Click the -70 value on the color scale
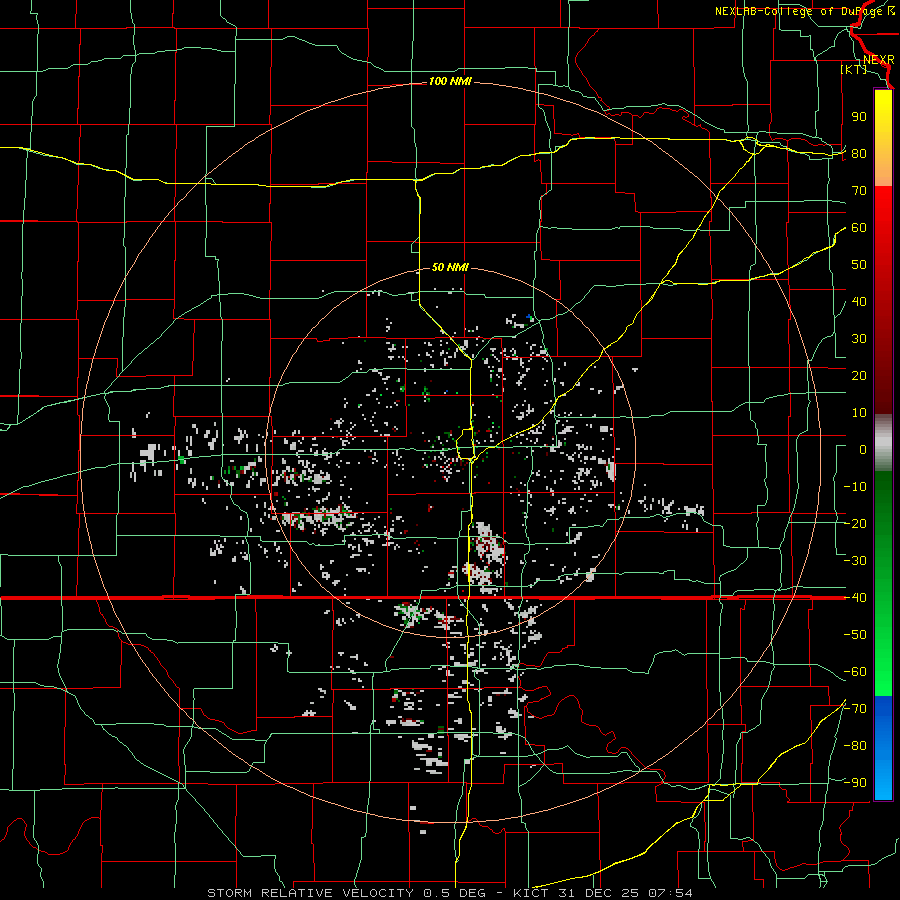Image resolution: width=900 pixels, height=900 pixels. (855, 709)
